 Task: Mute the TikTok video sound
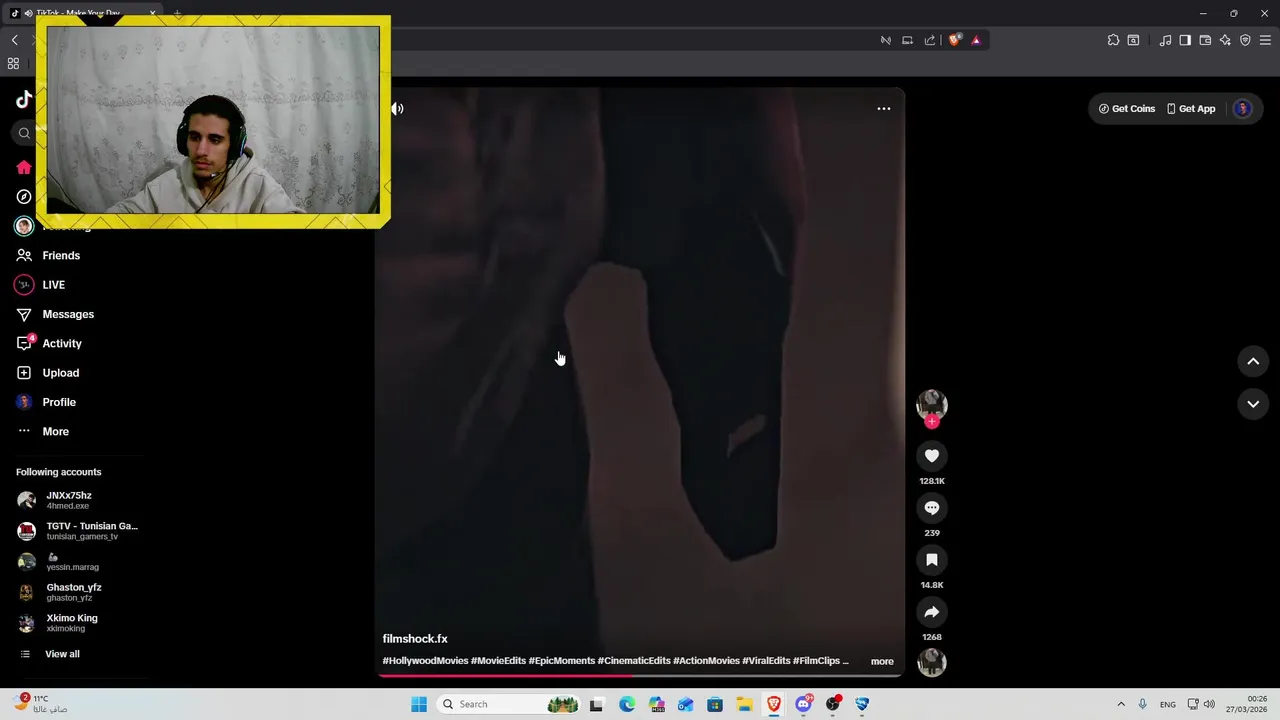click(397, 108)
